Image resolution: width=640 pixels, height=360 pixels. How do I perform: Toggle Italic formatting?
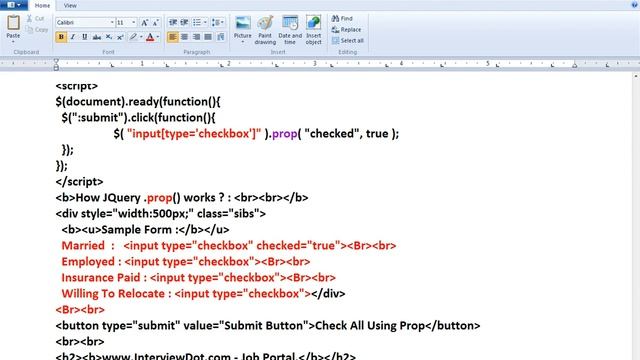pyautogui.click(x=73, y=37)
